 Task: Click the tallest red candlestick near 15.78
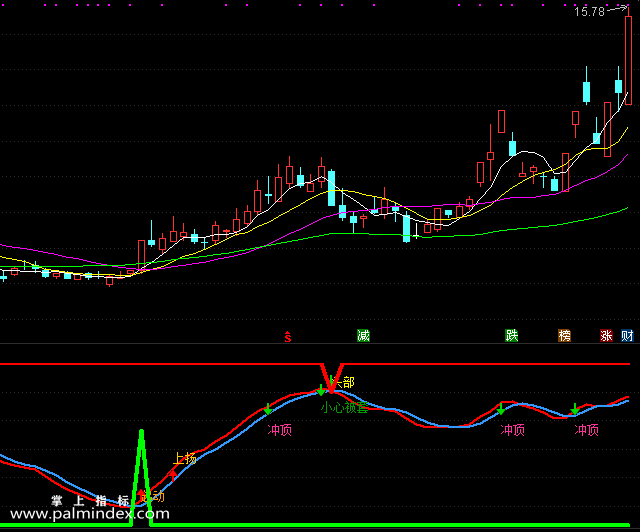tap(629, 60)
